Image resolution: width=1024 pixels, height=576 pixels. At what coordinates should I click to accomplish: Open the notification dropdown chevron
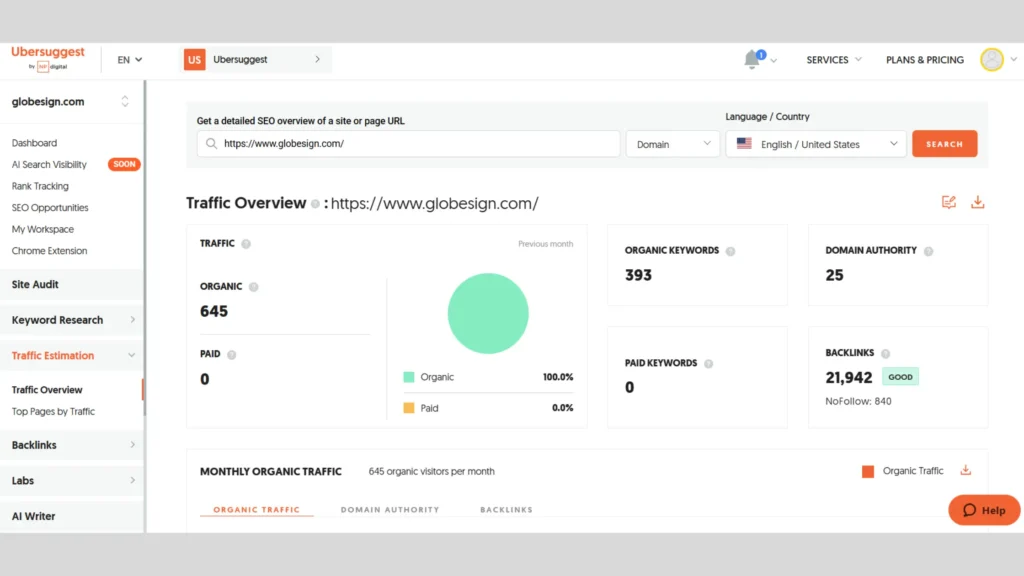click(x=774, y=61)
